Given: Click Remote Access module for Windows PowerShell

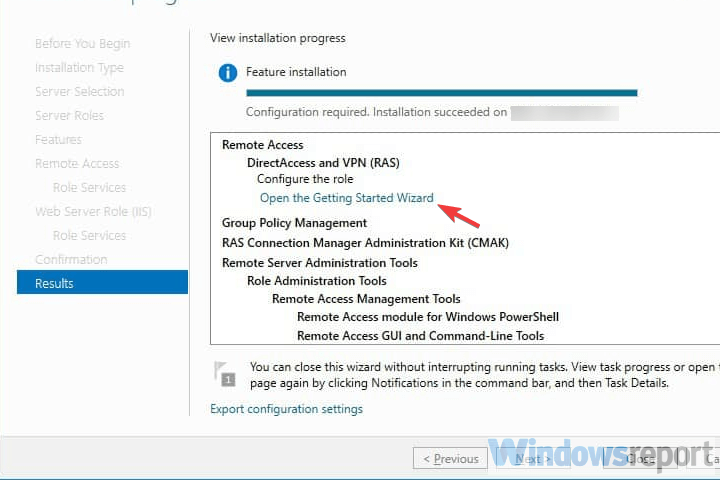Looking at the screenshot, I should pyautogui.click(x=428, y=317).
